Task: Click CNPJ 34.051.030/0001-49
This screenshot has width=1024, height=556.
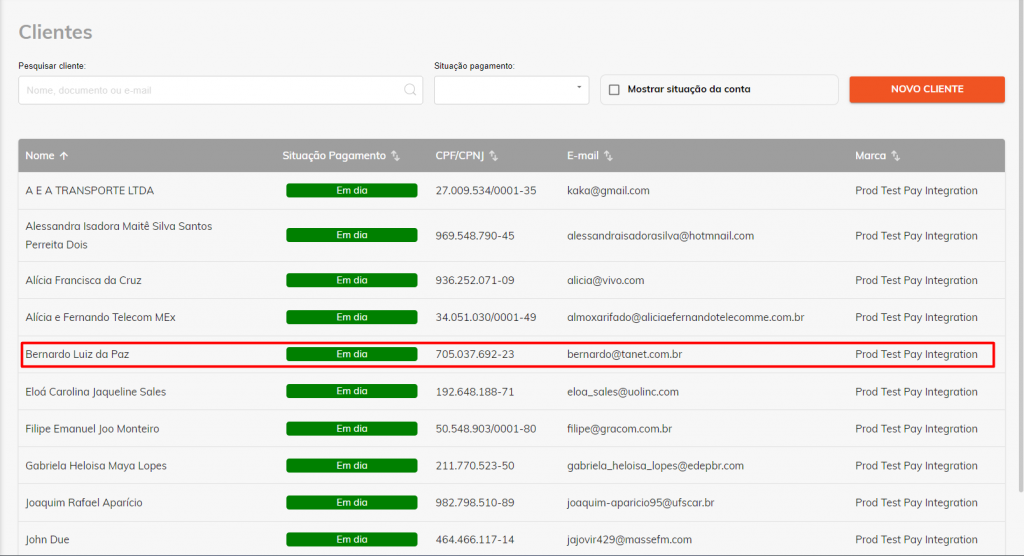Action: tap(486, 318)
